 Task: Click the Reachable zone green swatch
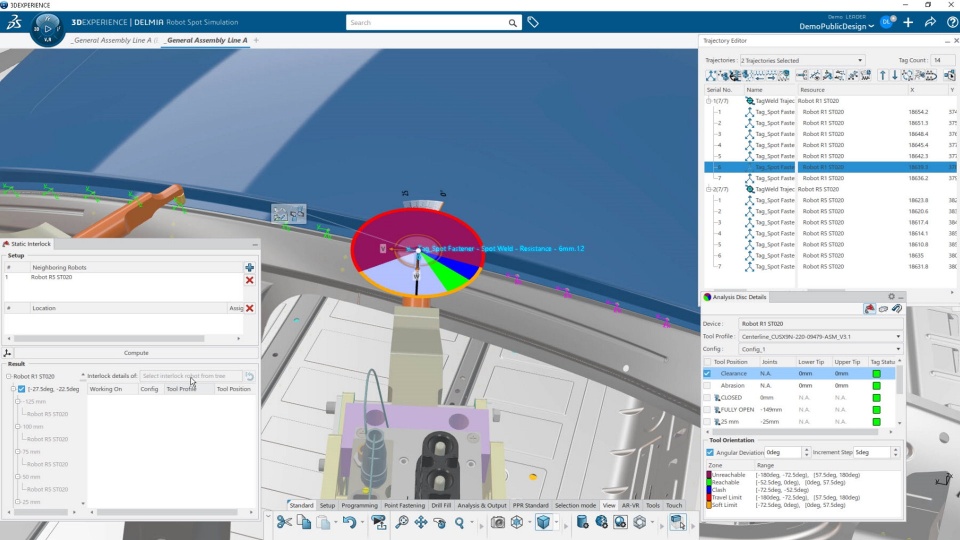[x=709, y=482]
